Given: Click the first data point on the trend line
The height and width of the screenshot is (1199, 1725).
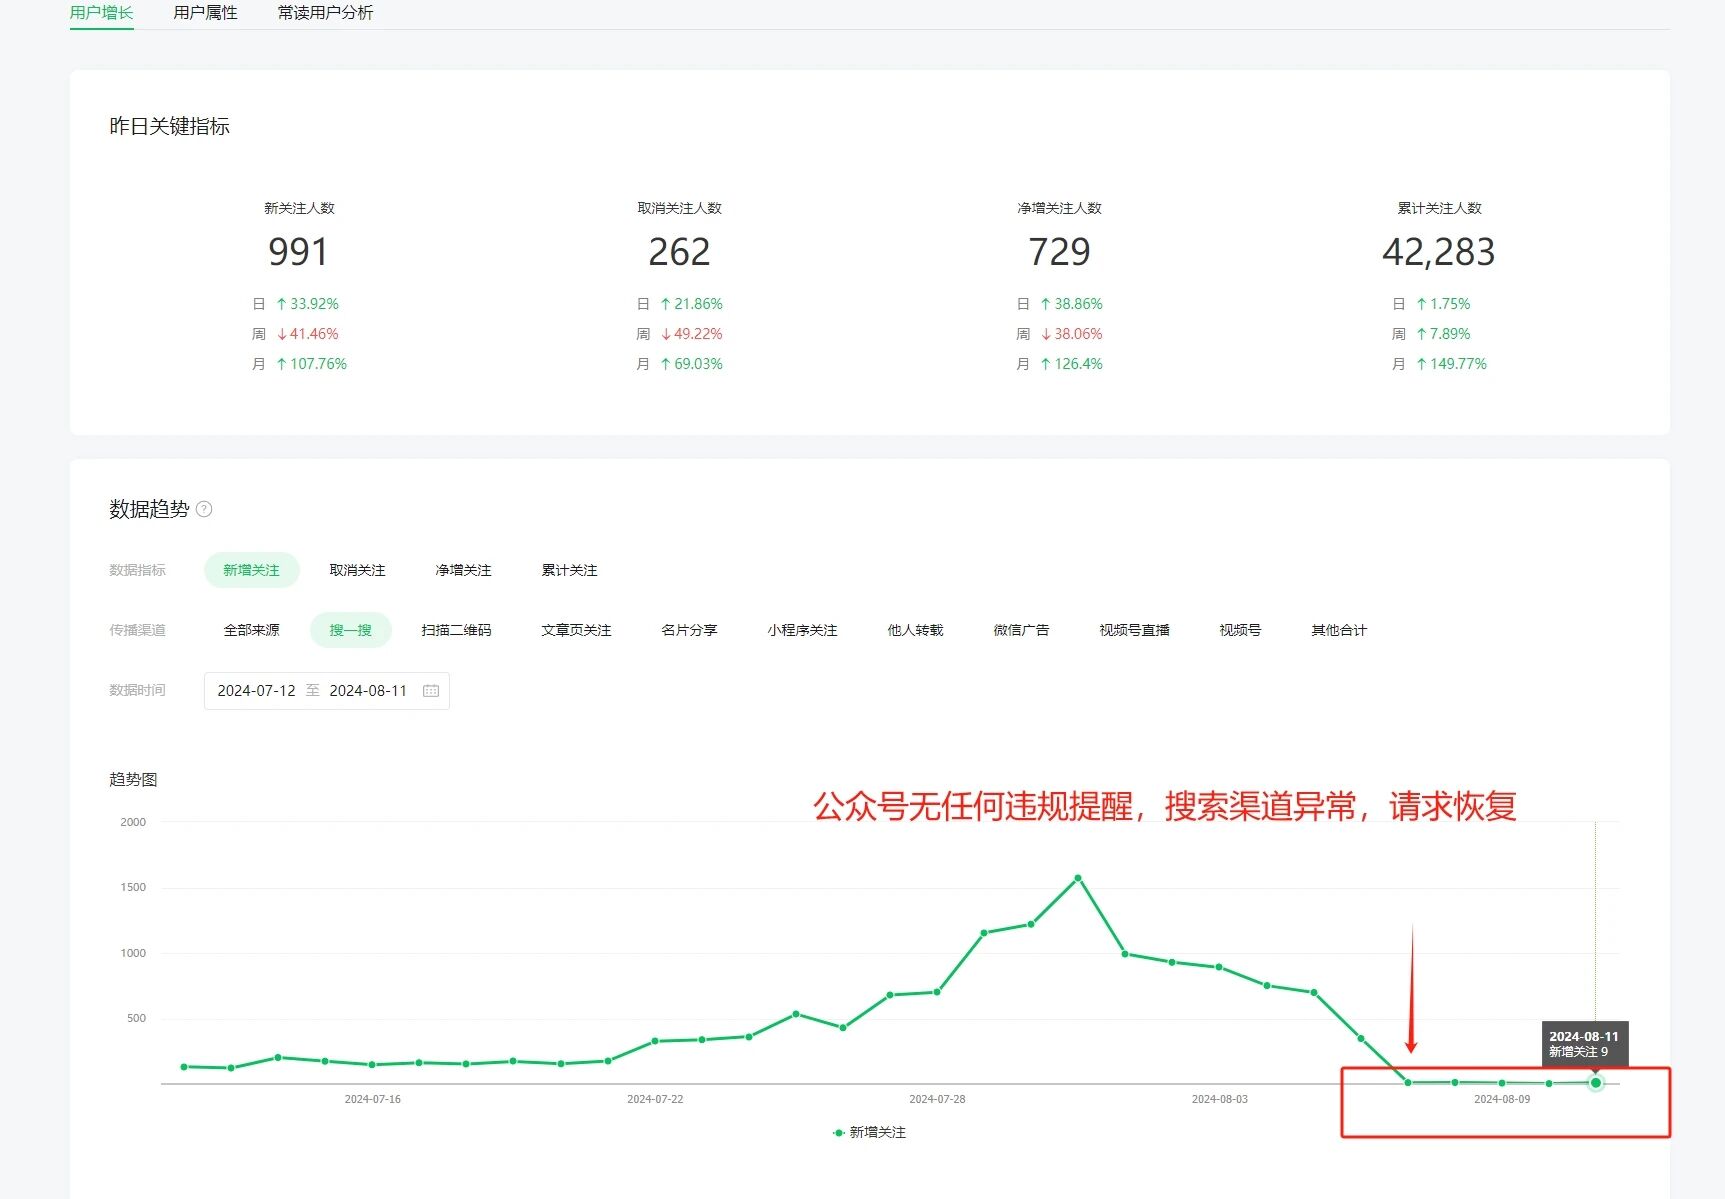Looking at the screenshot, I should click(x=184, y=1067).
